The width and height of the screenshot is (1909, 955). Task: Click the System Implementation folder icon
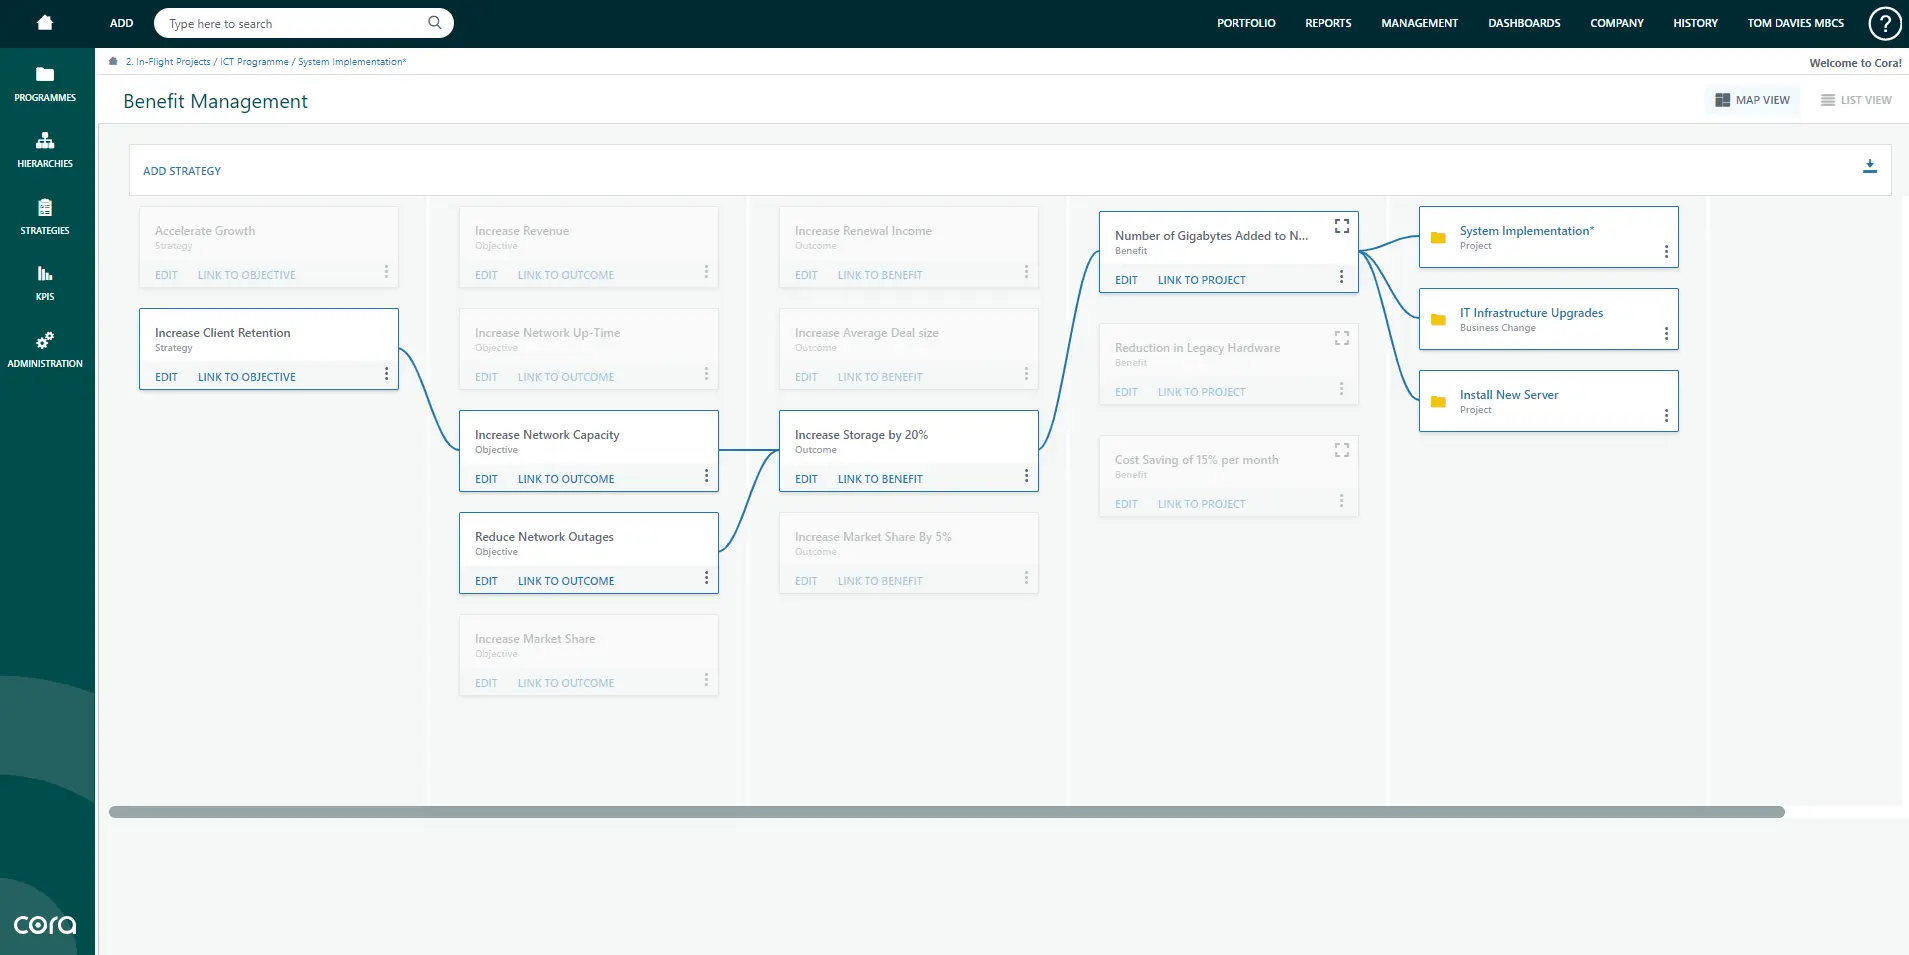[x=1438, y=237]
